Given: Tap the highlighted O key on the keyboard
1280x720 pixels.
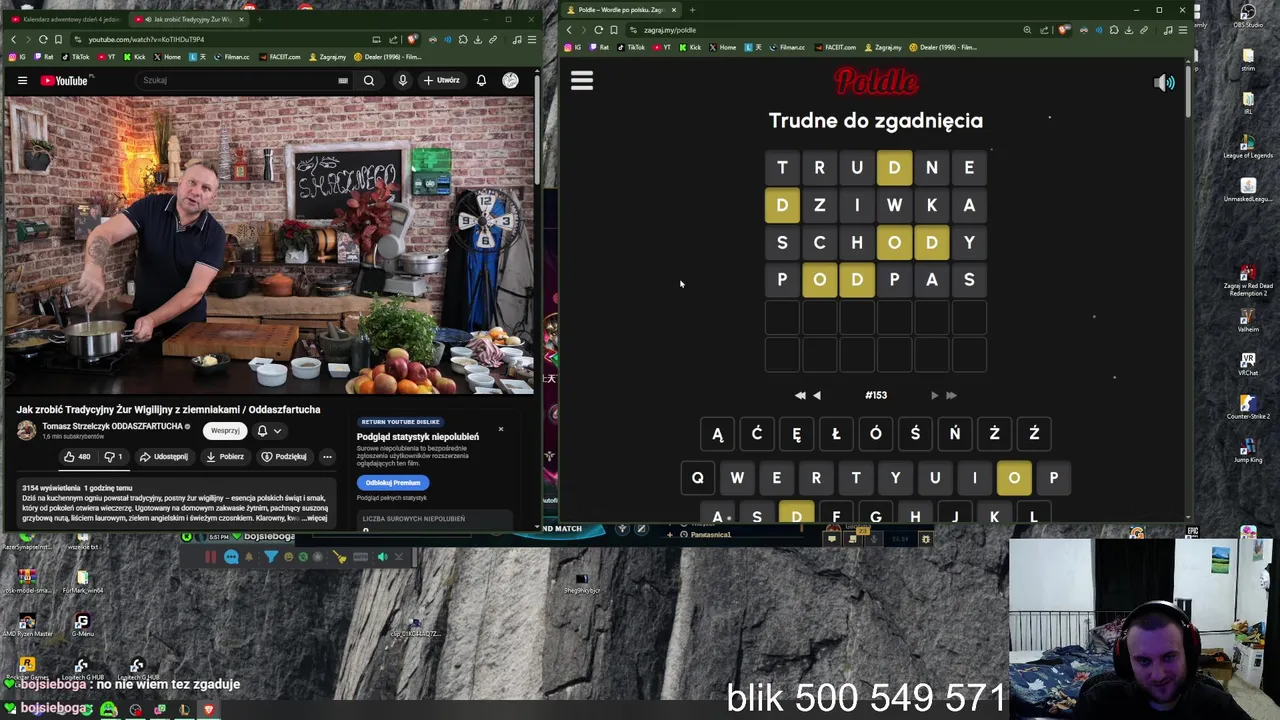Looking at the screenshot, I should 1014,478.
